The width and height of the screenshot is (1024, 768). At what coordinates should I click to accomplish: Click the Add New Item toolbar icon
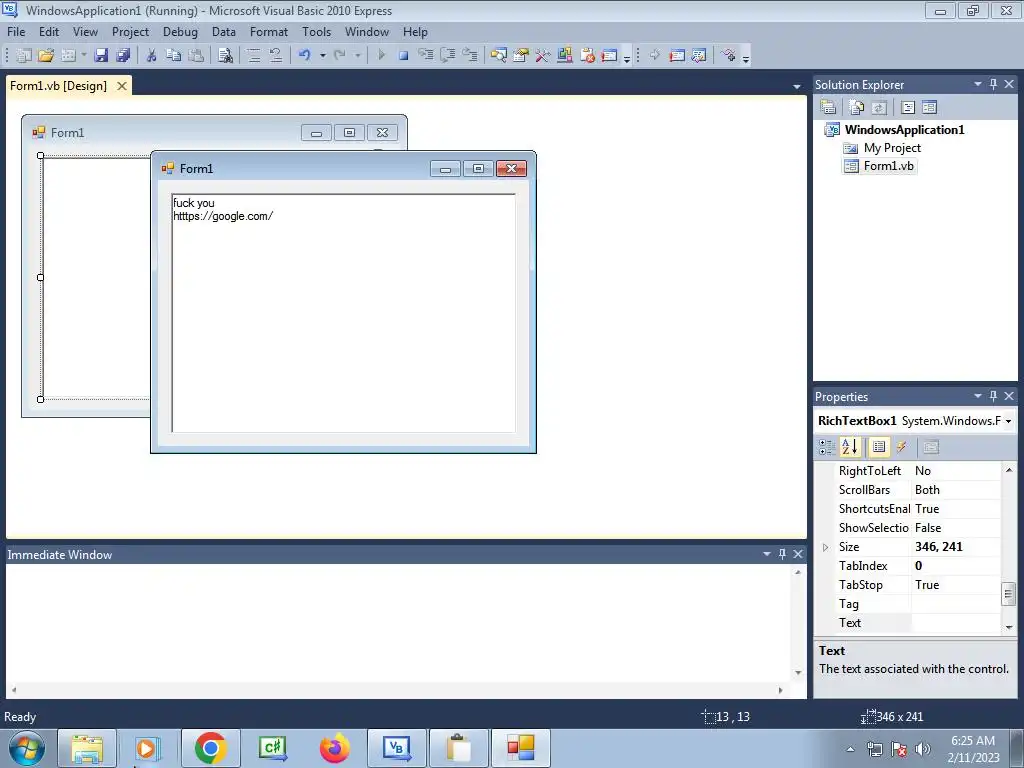pos(68,56)
